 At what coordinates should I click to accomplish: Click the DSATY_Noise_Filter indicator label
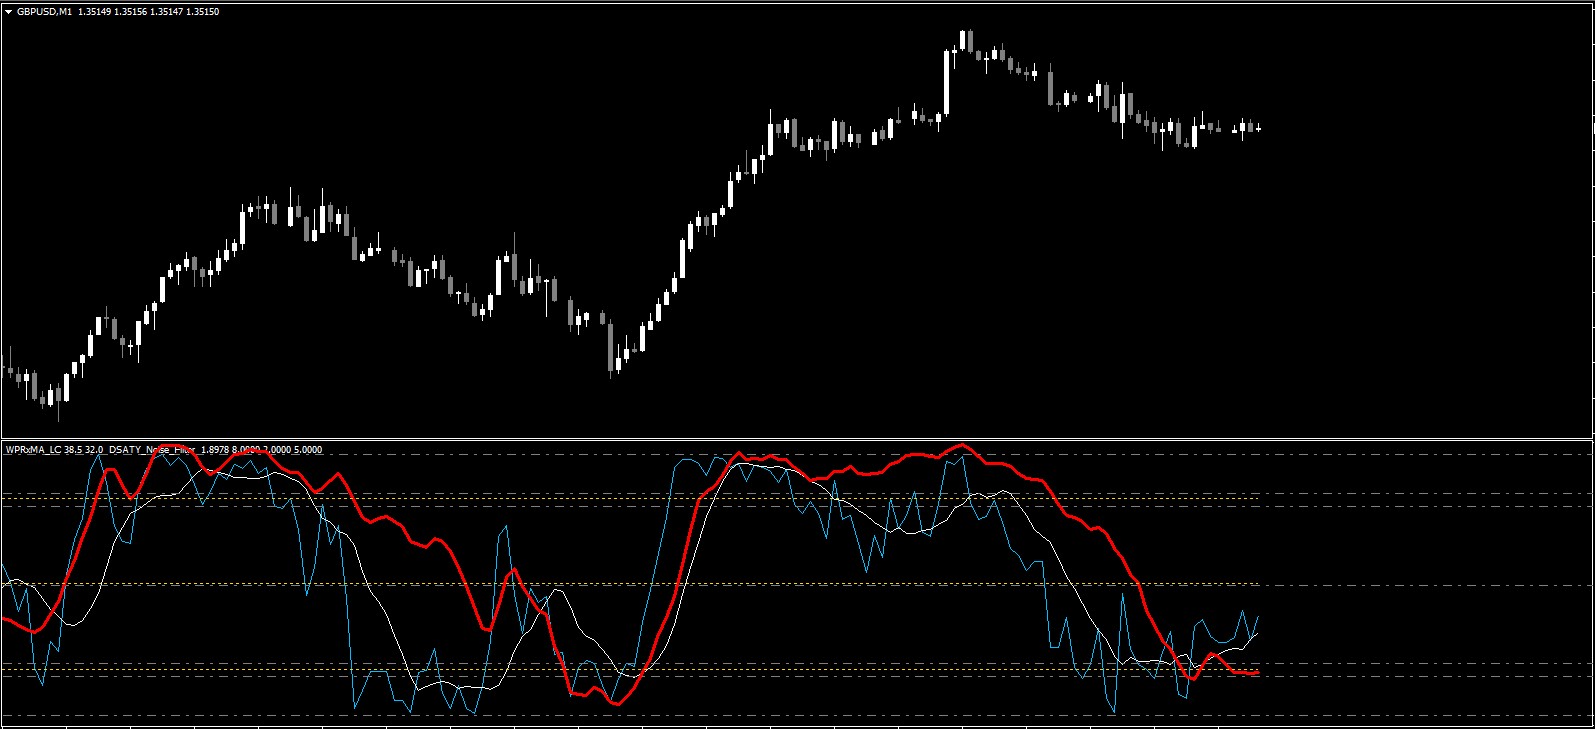pos(152,450)
